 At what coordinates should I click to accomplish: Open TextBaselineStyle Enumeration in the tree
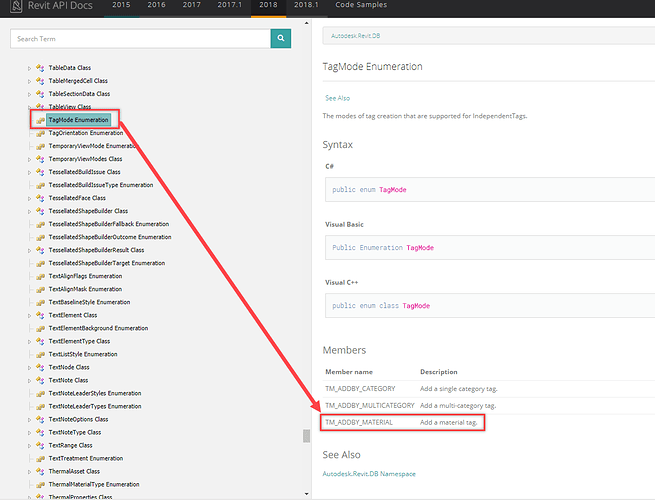pos(89,302)
